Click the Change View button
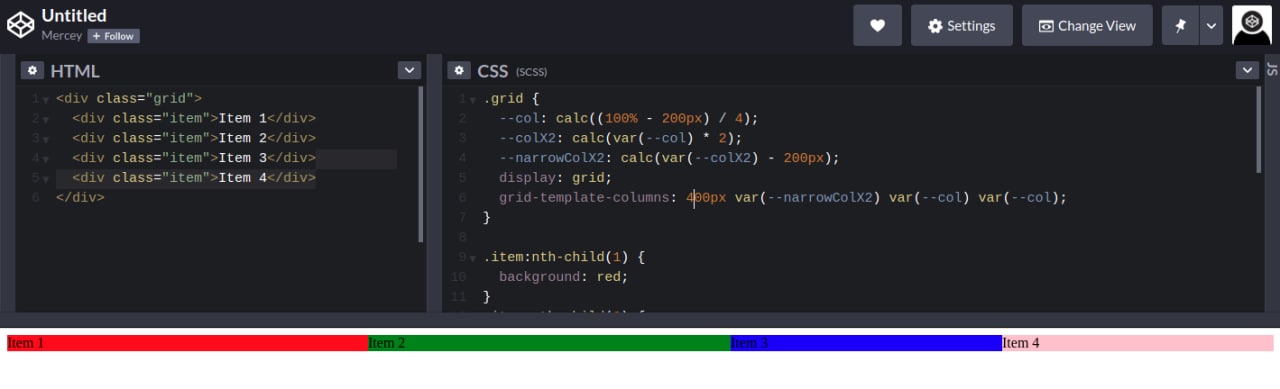The image size is (1280, 389). (x=1088, y=25)
